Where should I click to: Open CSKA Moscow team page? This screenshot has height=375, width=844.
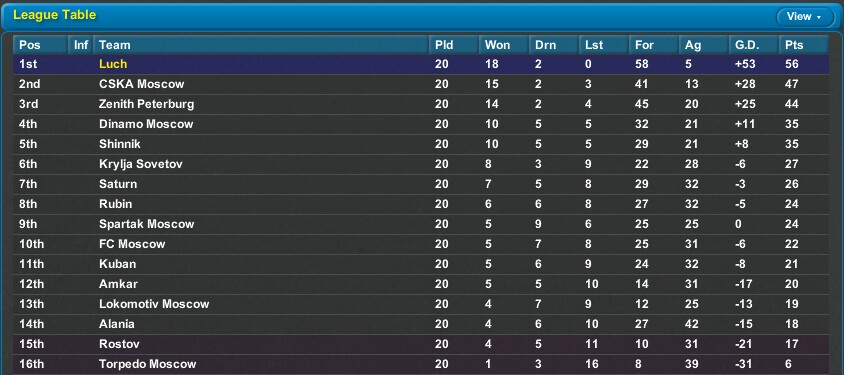142,84
